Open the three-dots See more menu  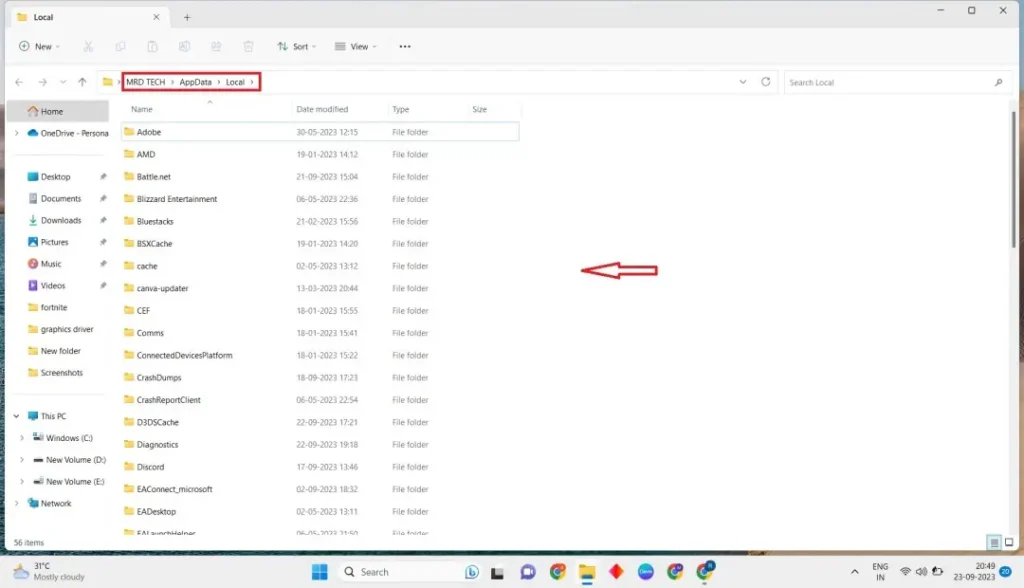(405, 46)
